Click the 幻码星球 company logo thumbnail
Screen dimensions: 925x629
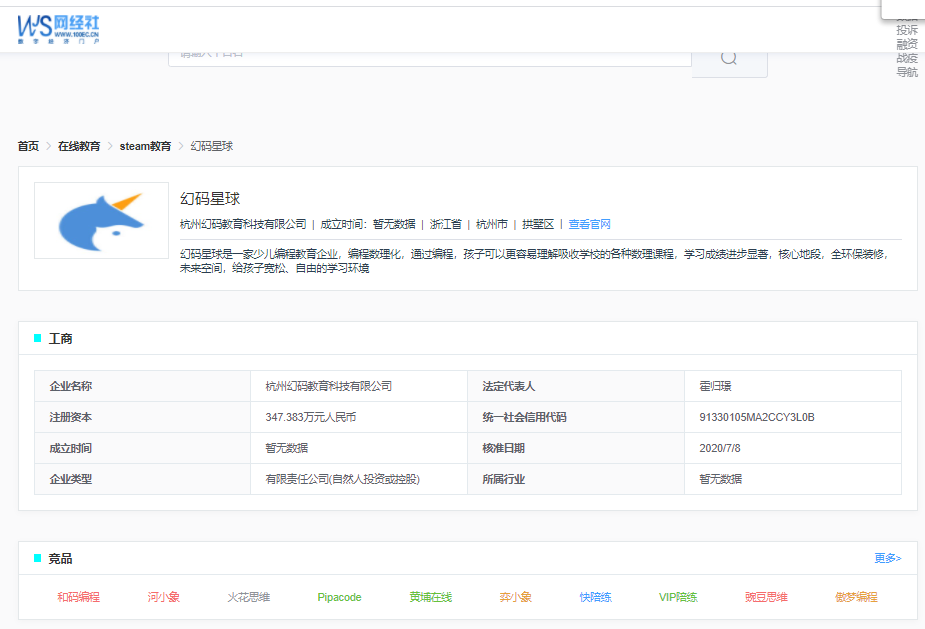[x=101, y=221]
